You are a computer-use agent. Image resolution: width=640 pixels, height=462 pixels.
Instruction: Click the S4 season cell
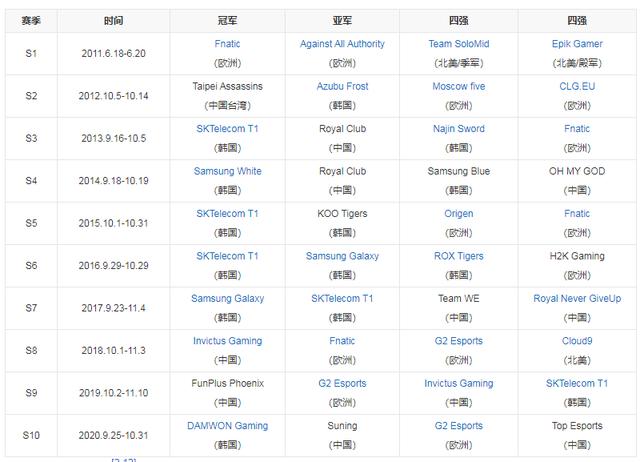point(31,181)
